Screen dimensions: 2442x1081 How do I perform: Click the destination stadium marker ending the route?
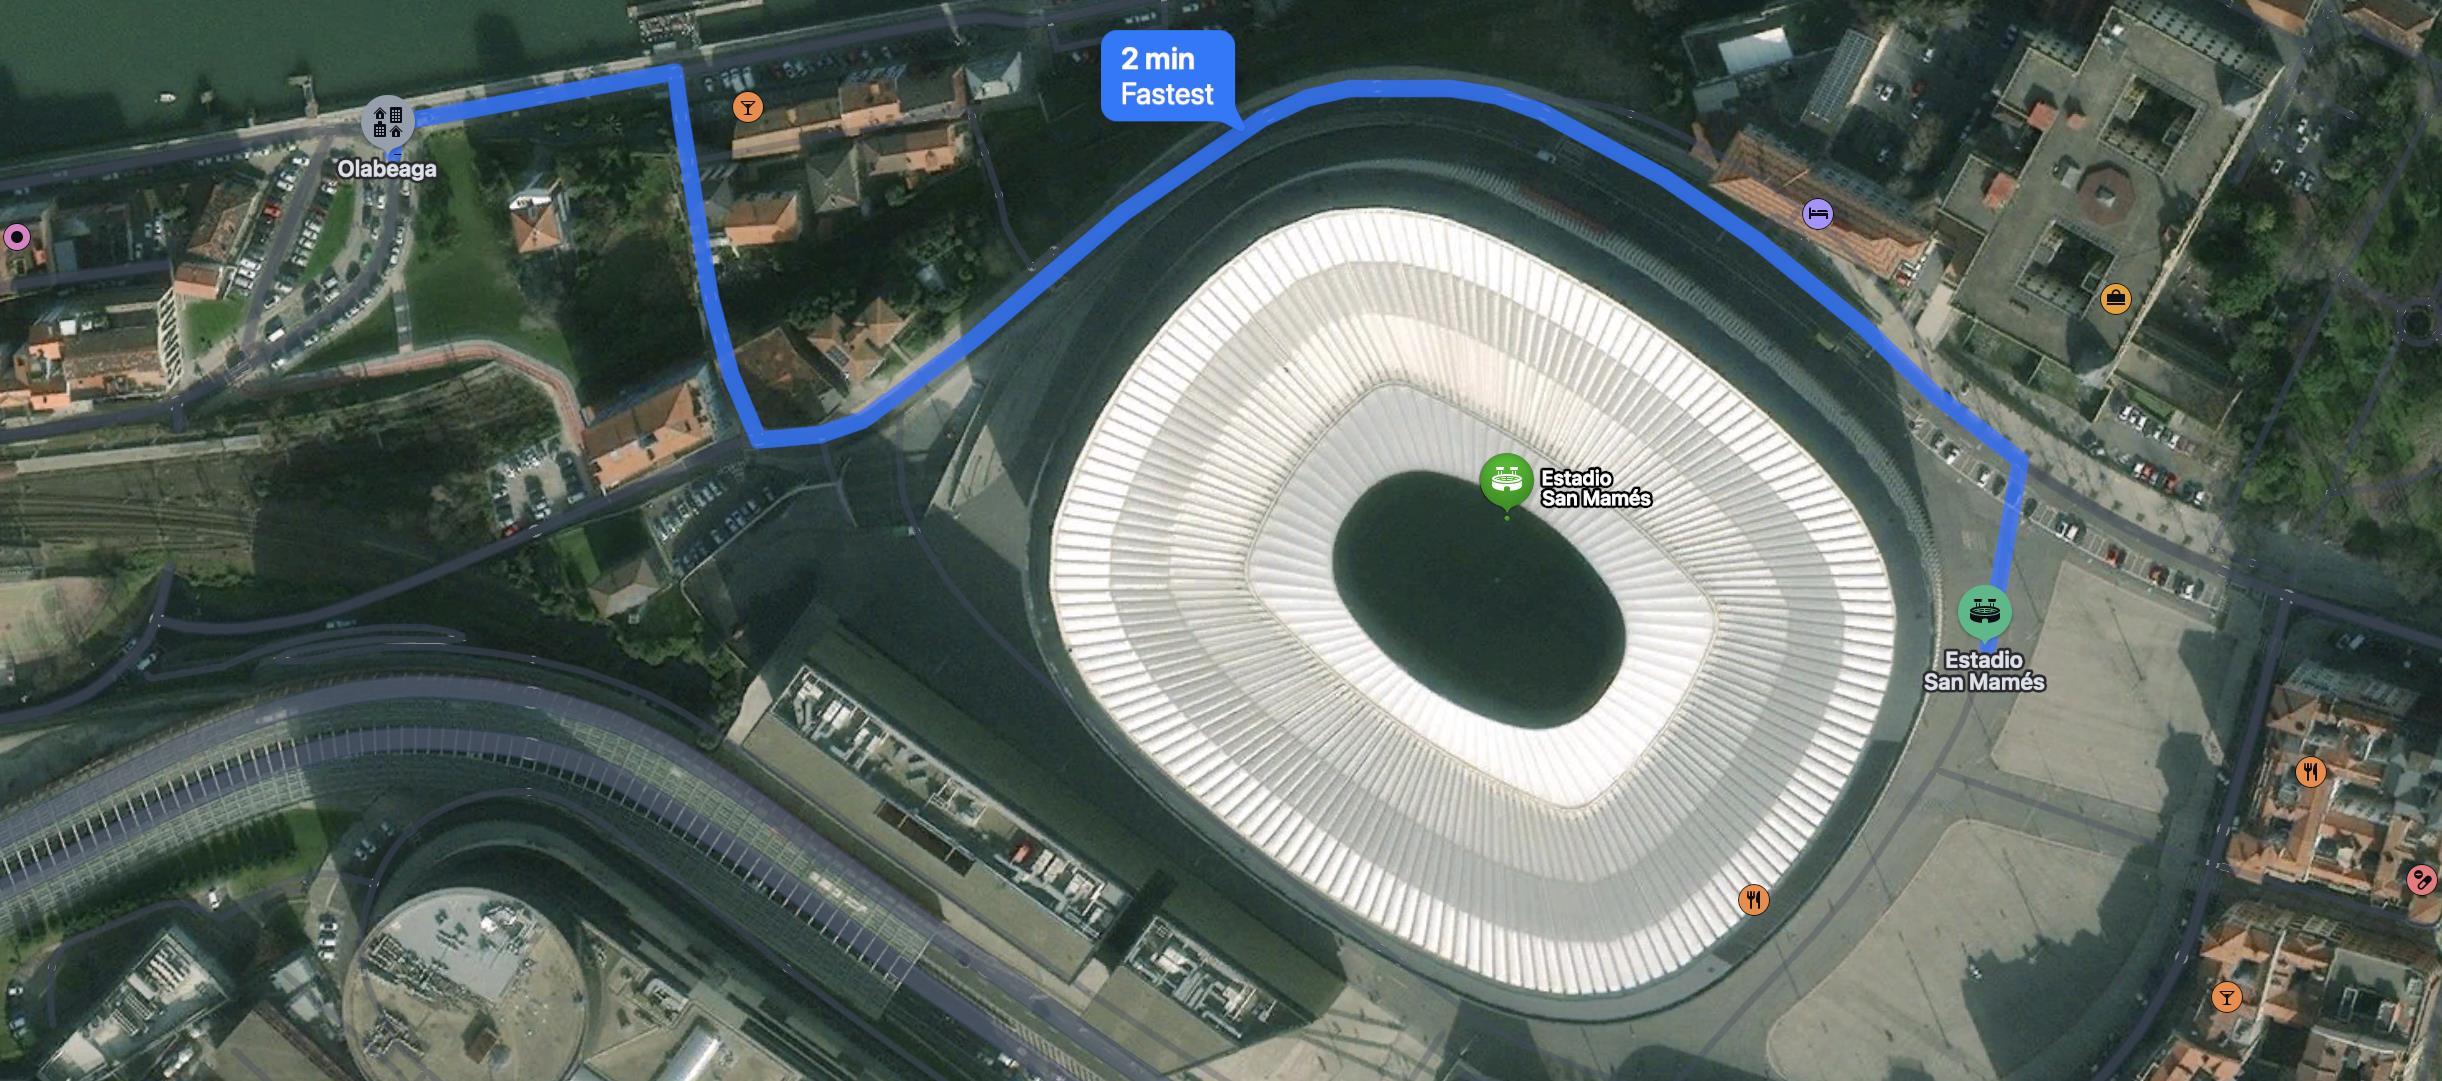[1984, 611]
